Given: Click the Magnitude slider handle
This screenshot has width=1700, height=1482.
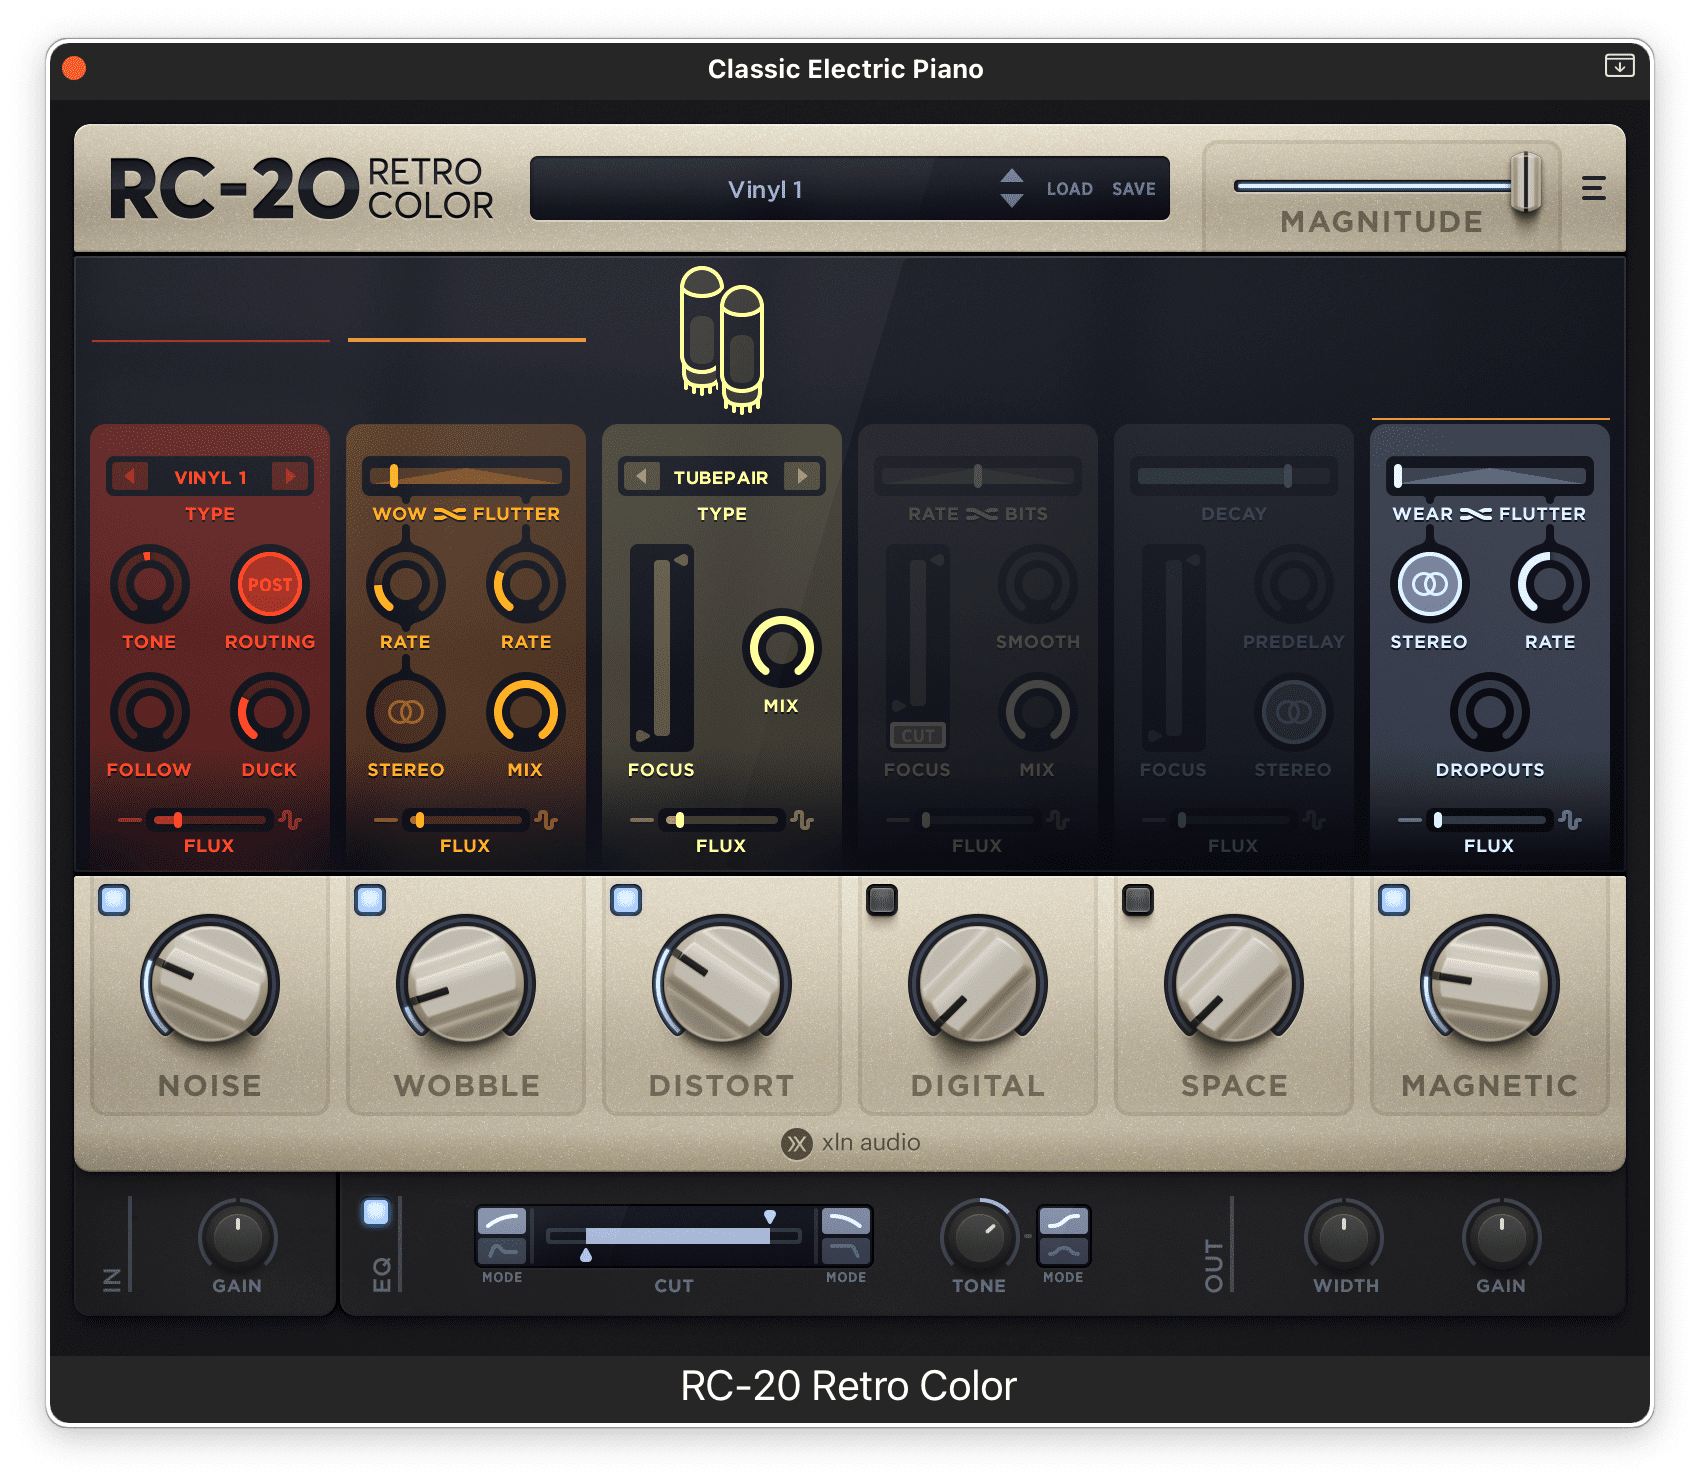Looking at the screenshot, I should (x=1525, y=183).
